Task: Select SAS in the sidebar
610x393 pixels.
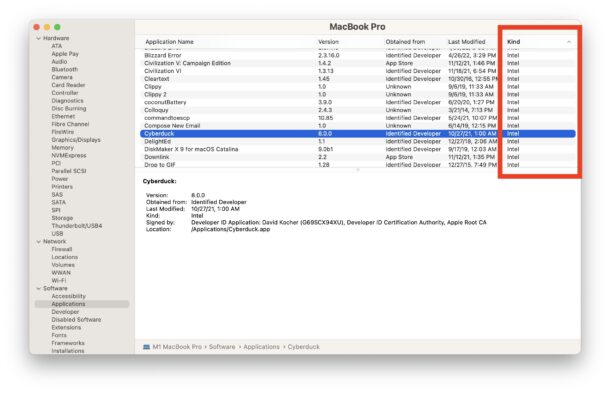Action: [57, 194]
